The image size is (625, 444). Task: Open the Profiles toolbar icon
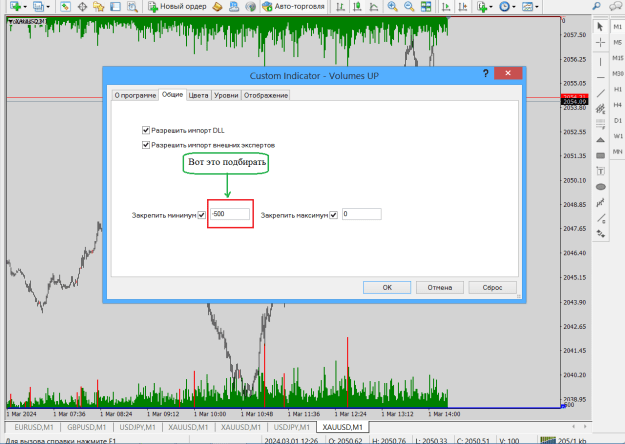38,6
